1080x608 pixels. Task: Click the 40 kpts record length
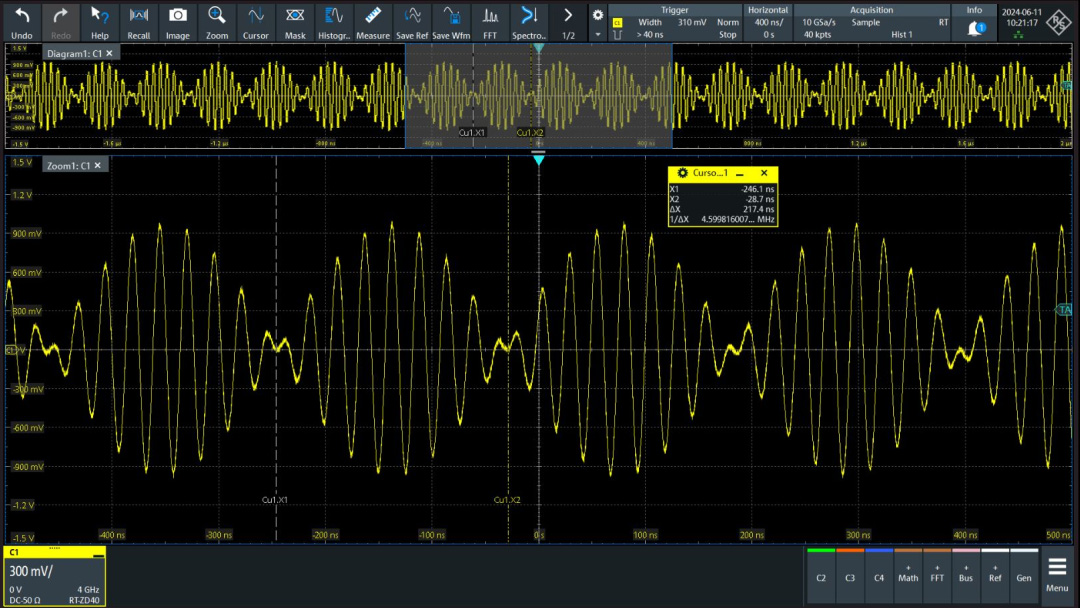tap(817, 34)
